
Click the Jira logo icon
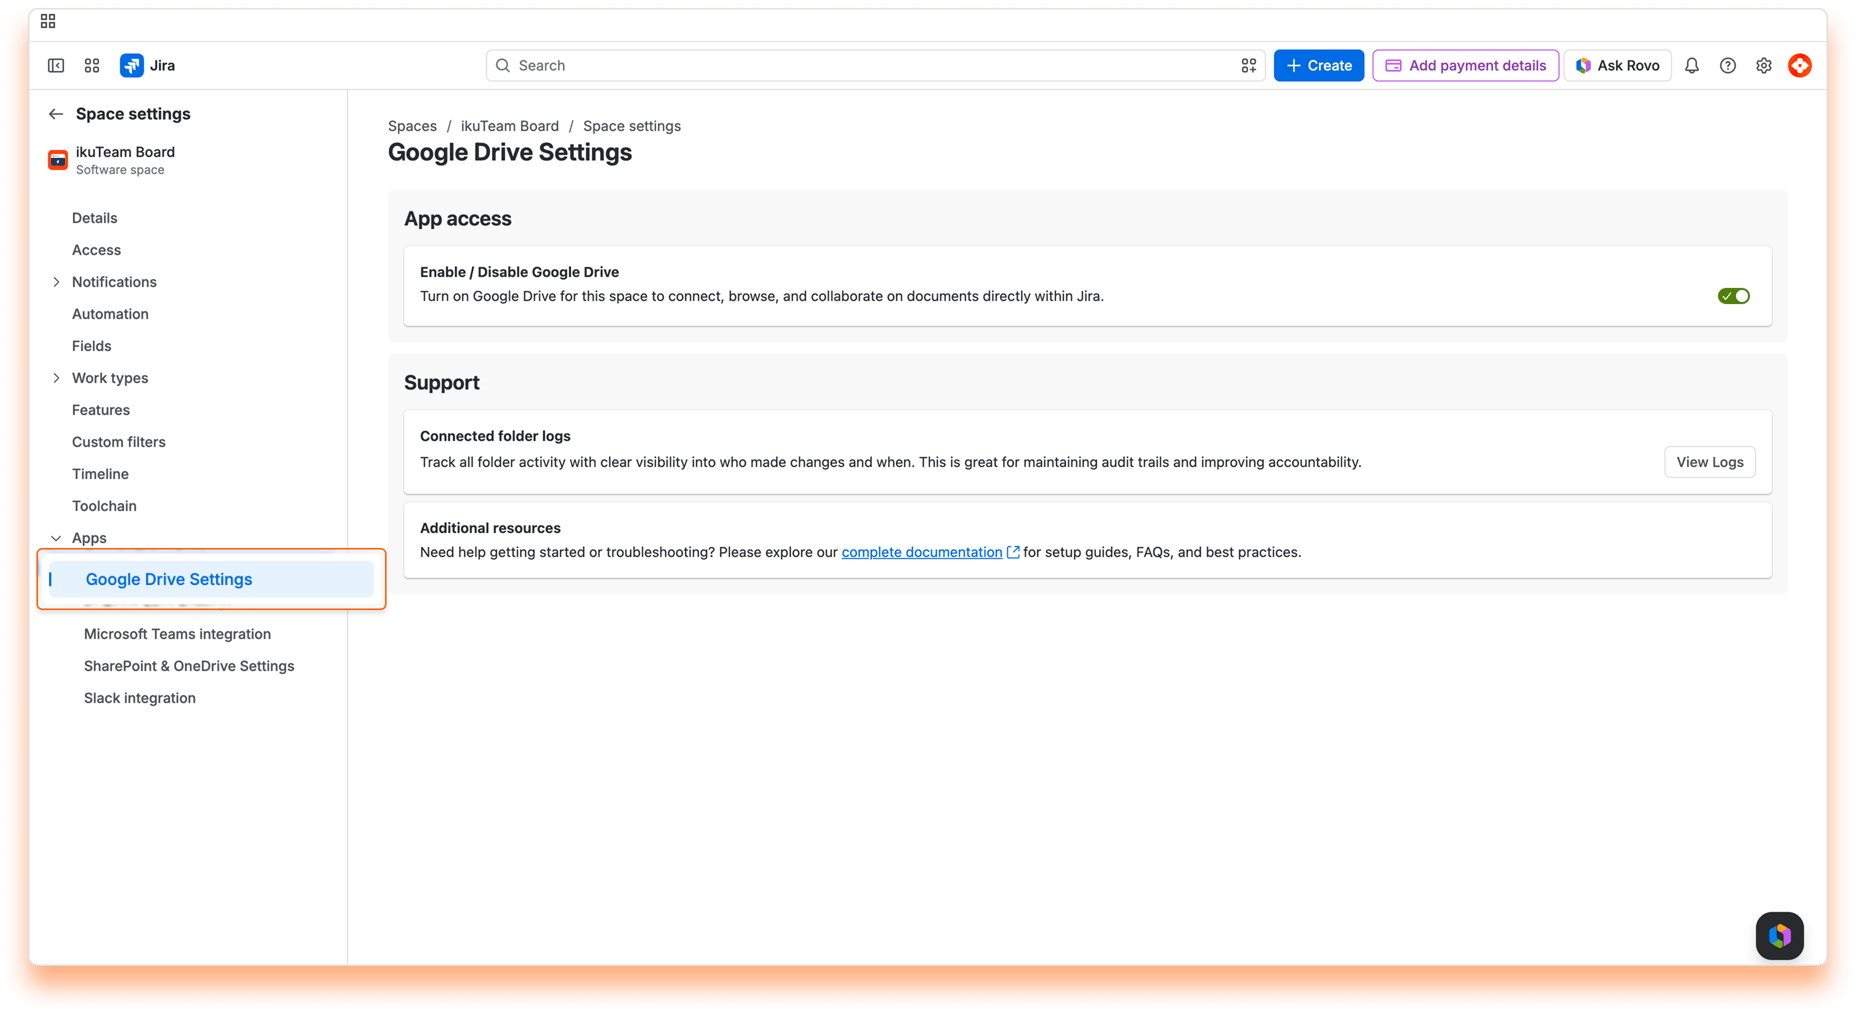(x=131, y=66)
